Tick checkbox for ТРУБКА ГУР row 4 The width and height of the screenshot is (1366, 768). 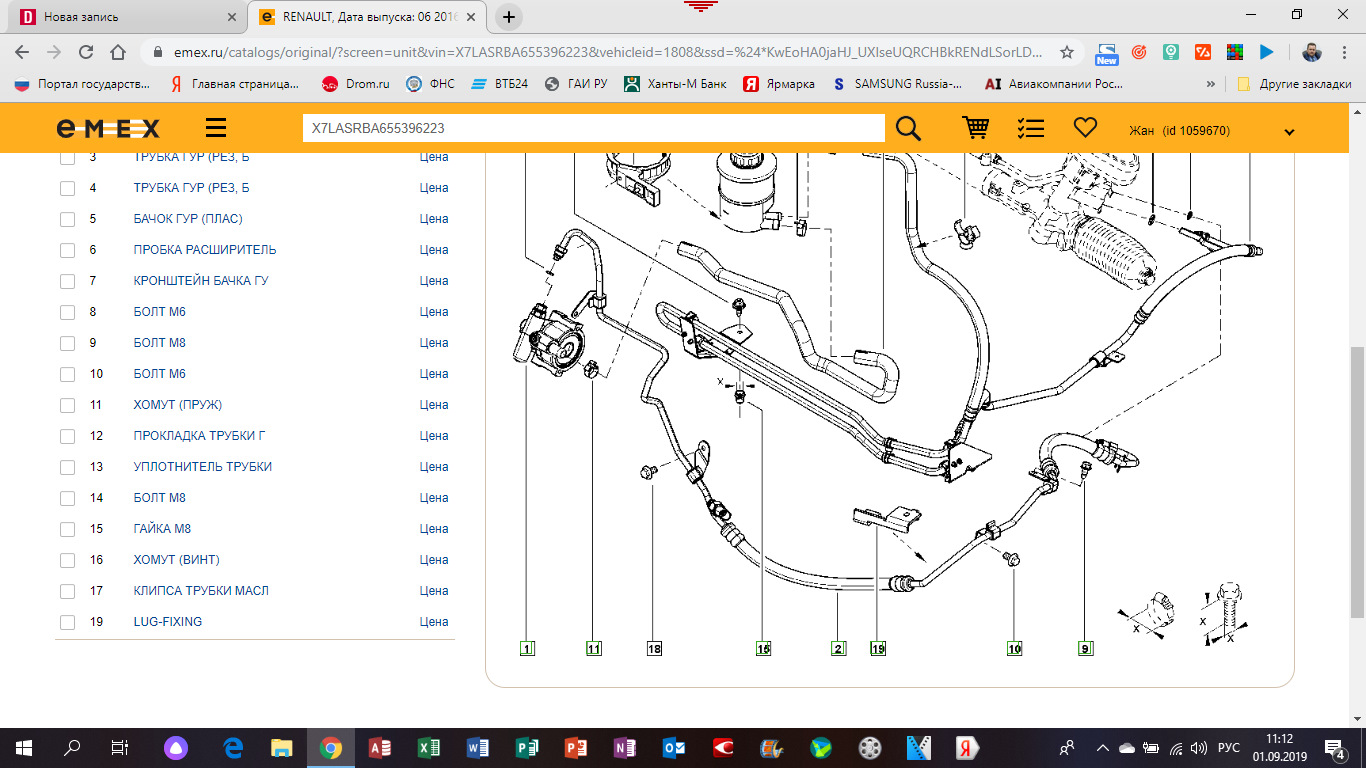(x=67, y=188)
